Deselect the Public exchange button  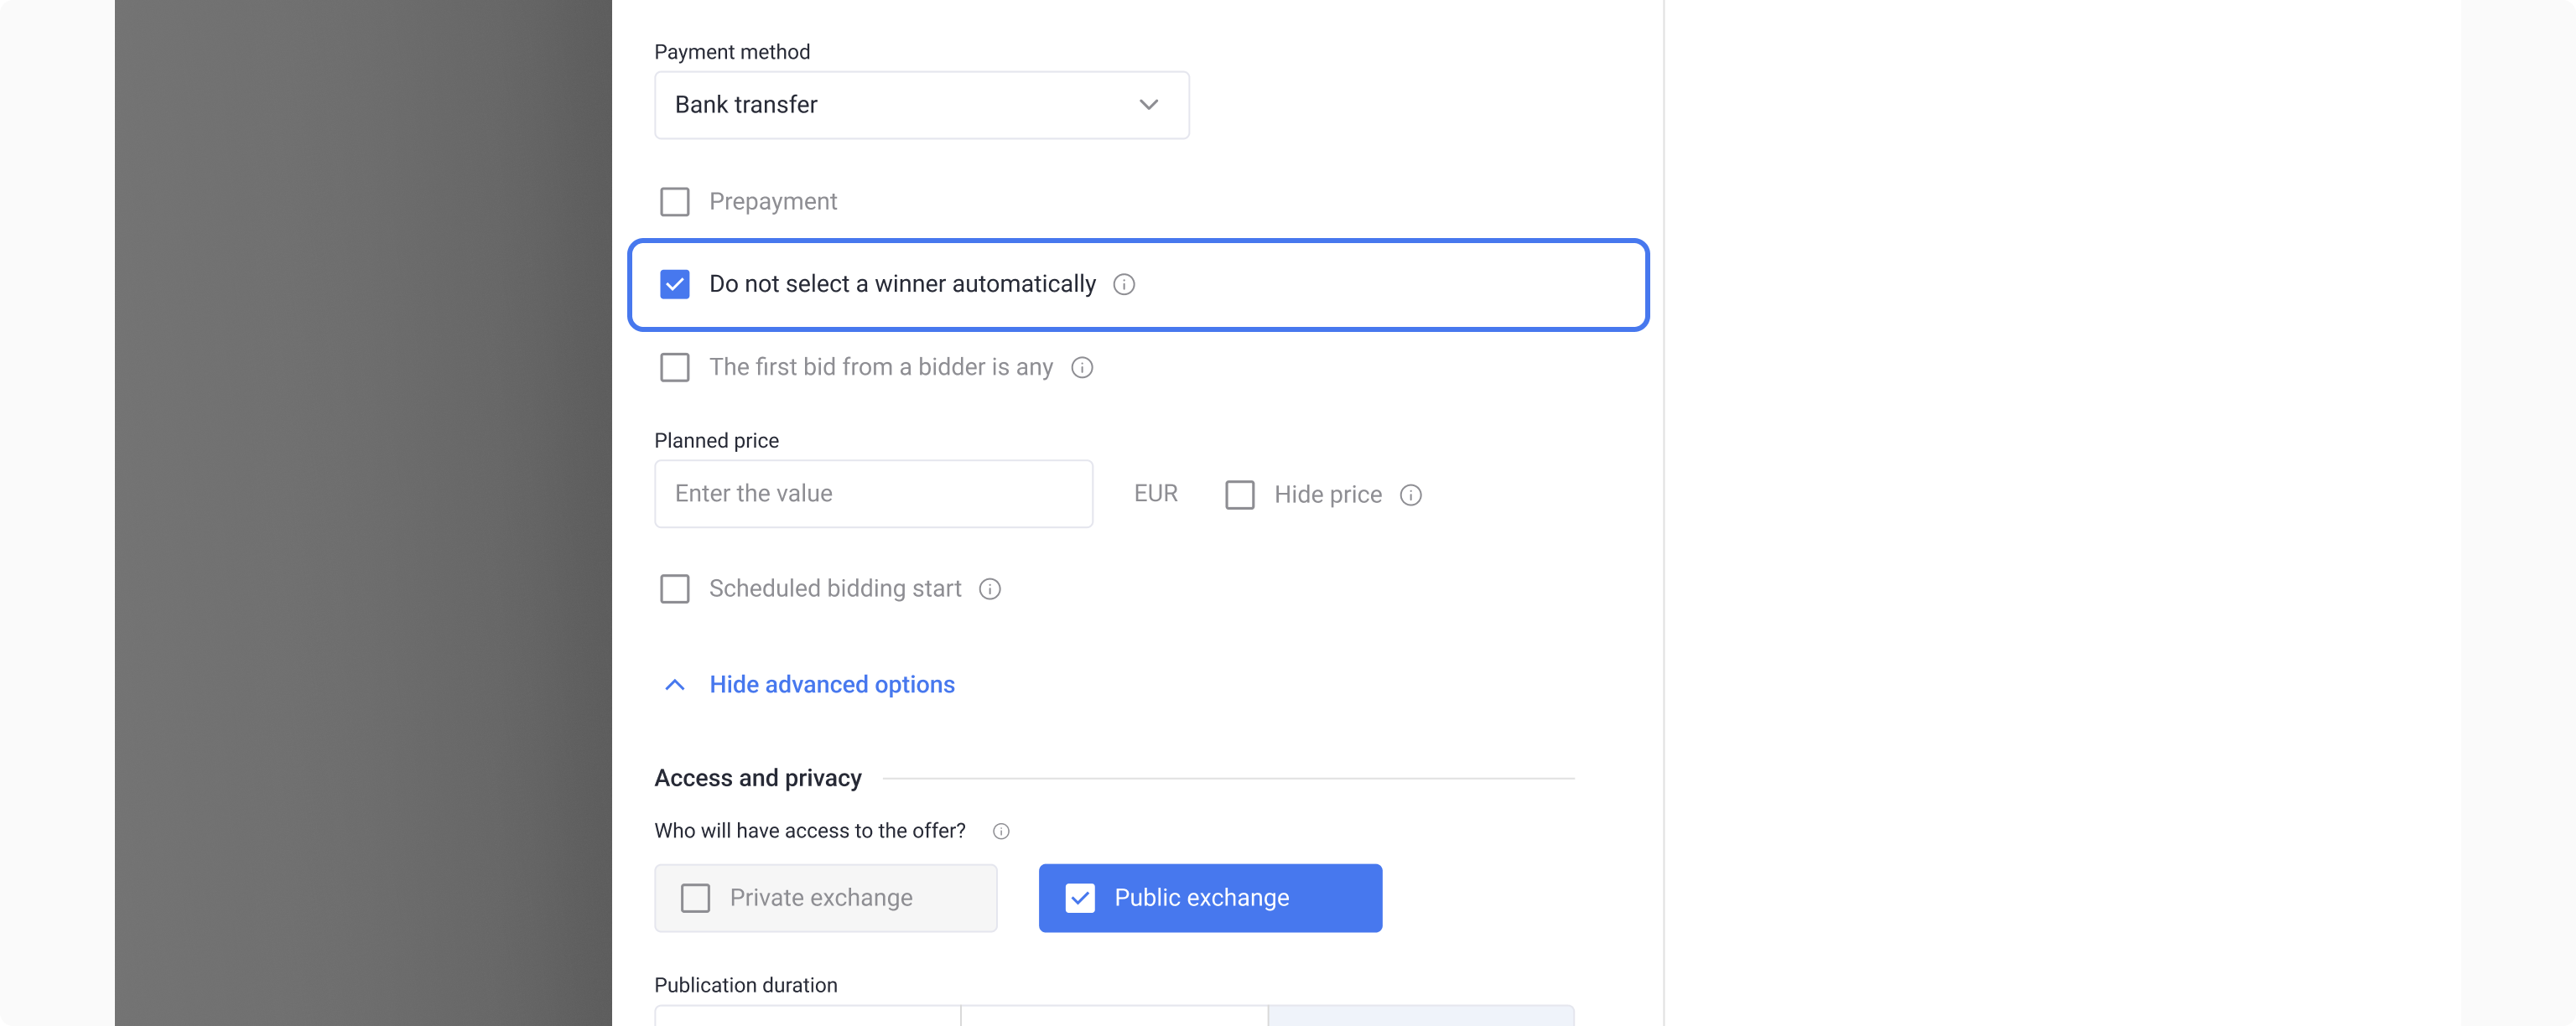1210,898
